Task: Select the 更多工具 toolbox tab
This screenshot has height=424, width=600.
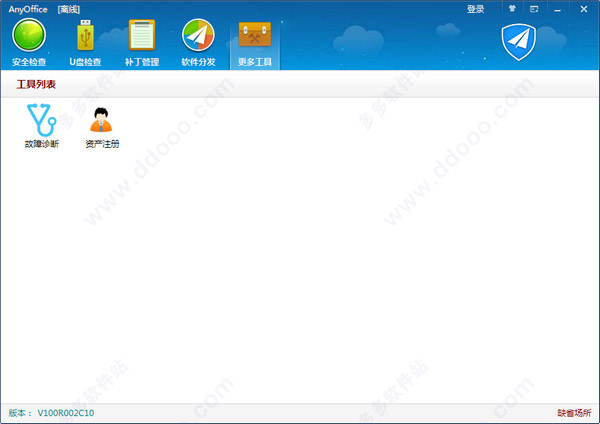Action: click(x=255, y=43)
